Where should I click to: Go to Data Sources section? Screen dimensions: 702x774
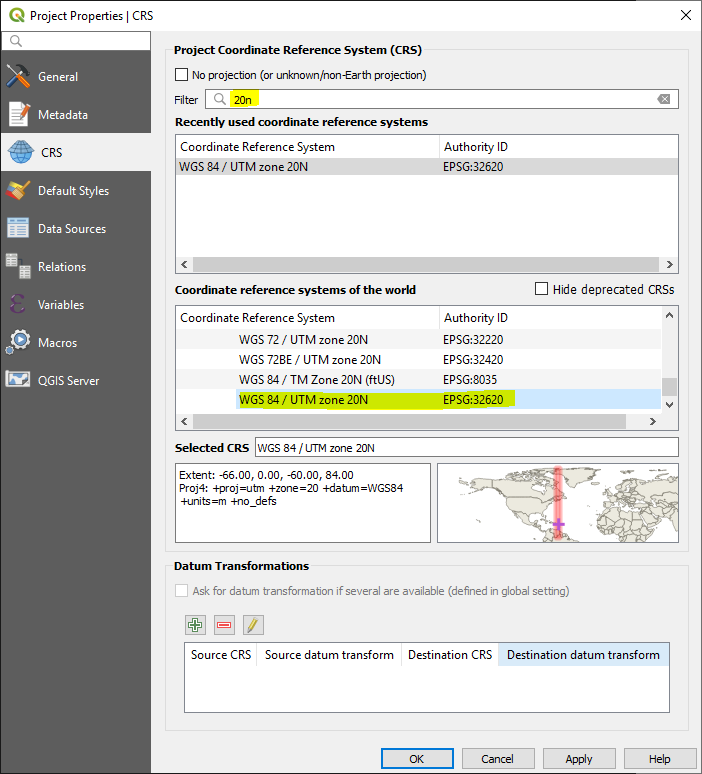point(71,229)
